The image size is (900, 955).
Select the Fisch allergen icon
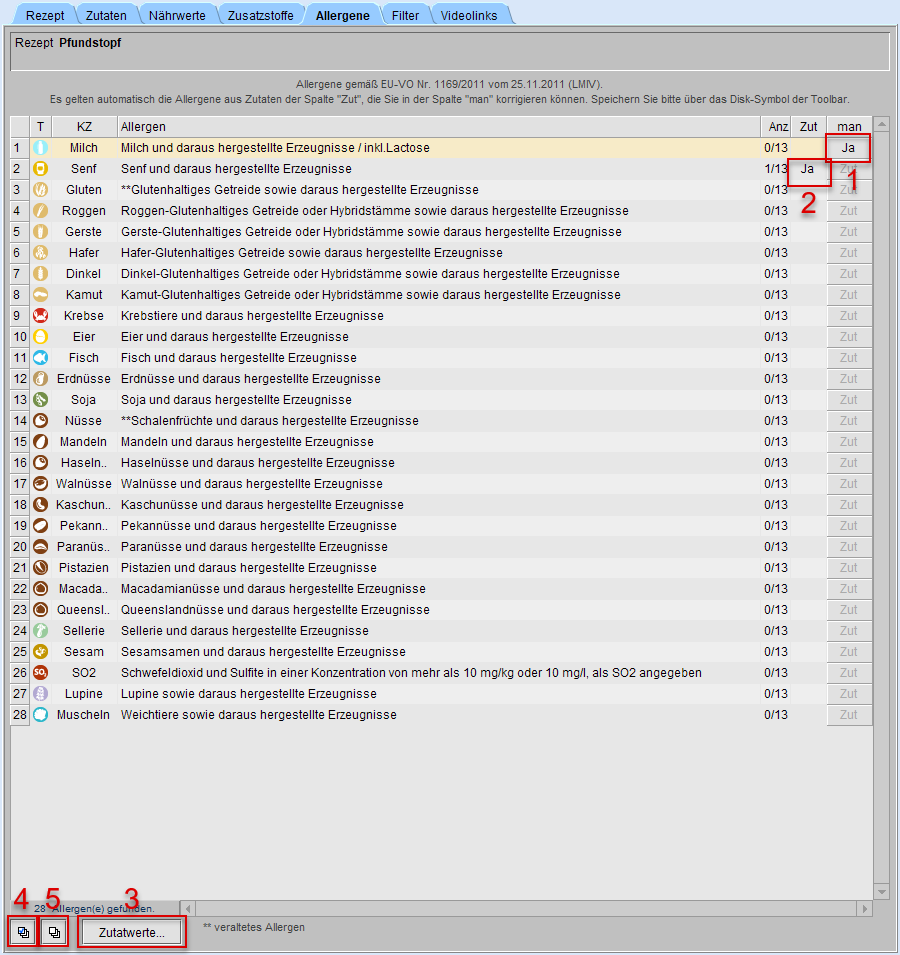point(41,358)
